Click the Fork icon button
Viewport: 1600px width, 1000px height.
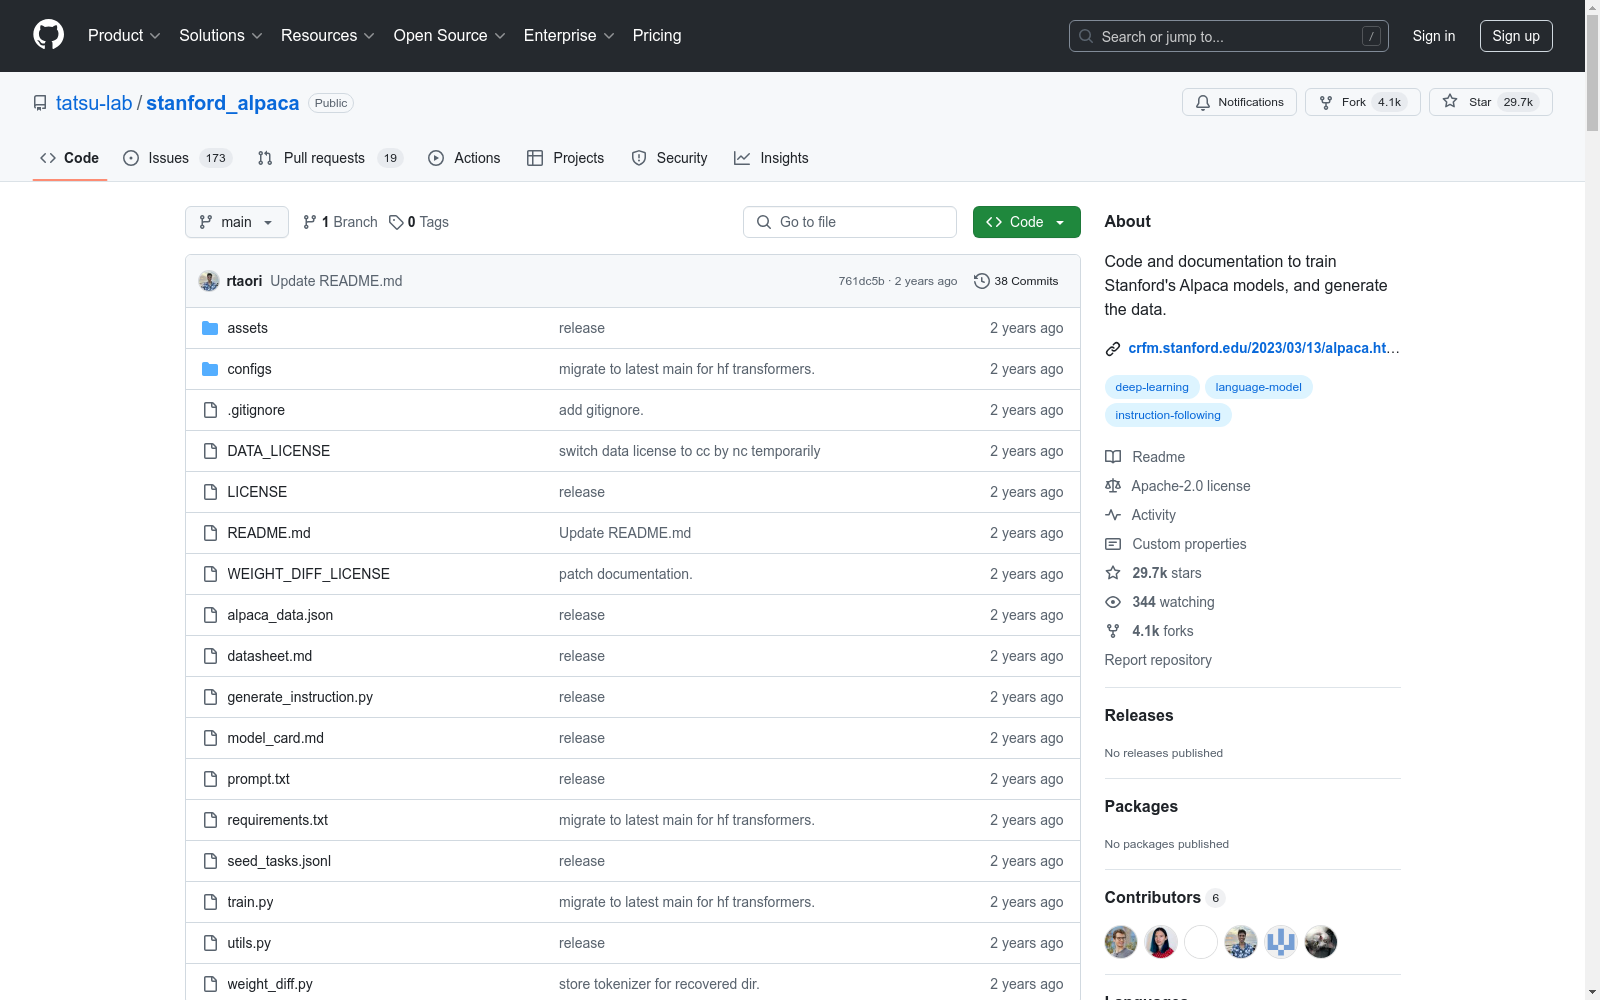point(1362,102)
